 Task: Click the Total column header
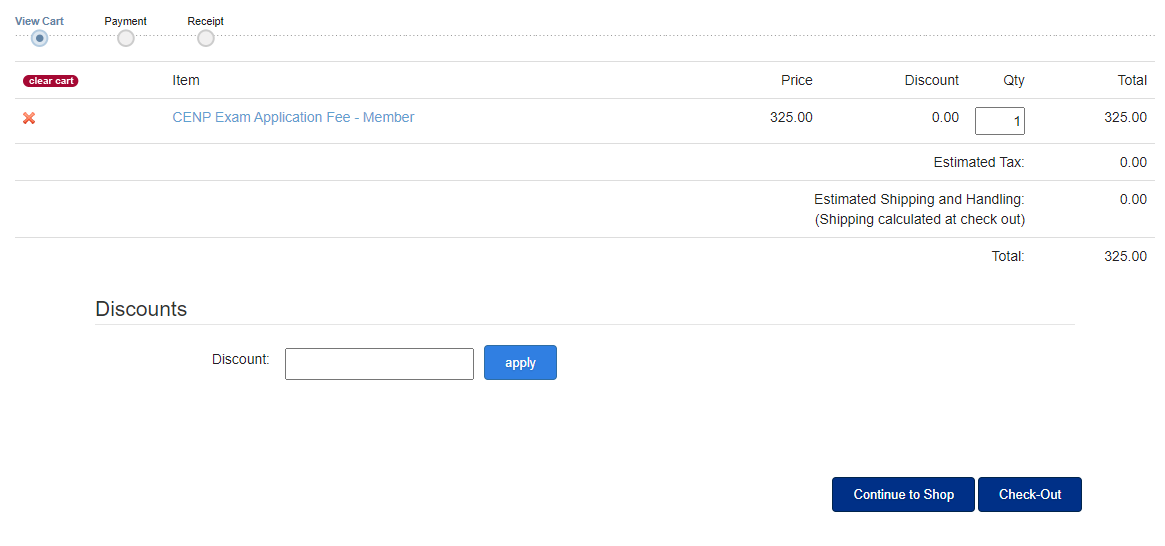click(1132, 80)
